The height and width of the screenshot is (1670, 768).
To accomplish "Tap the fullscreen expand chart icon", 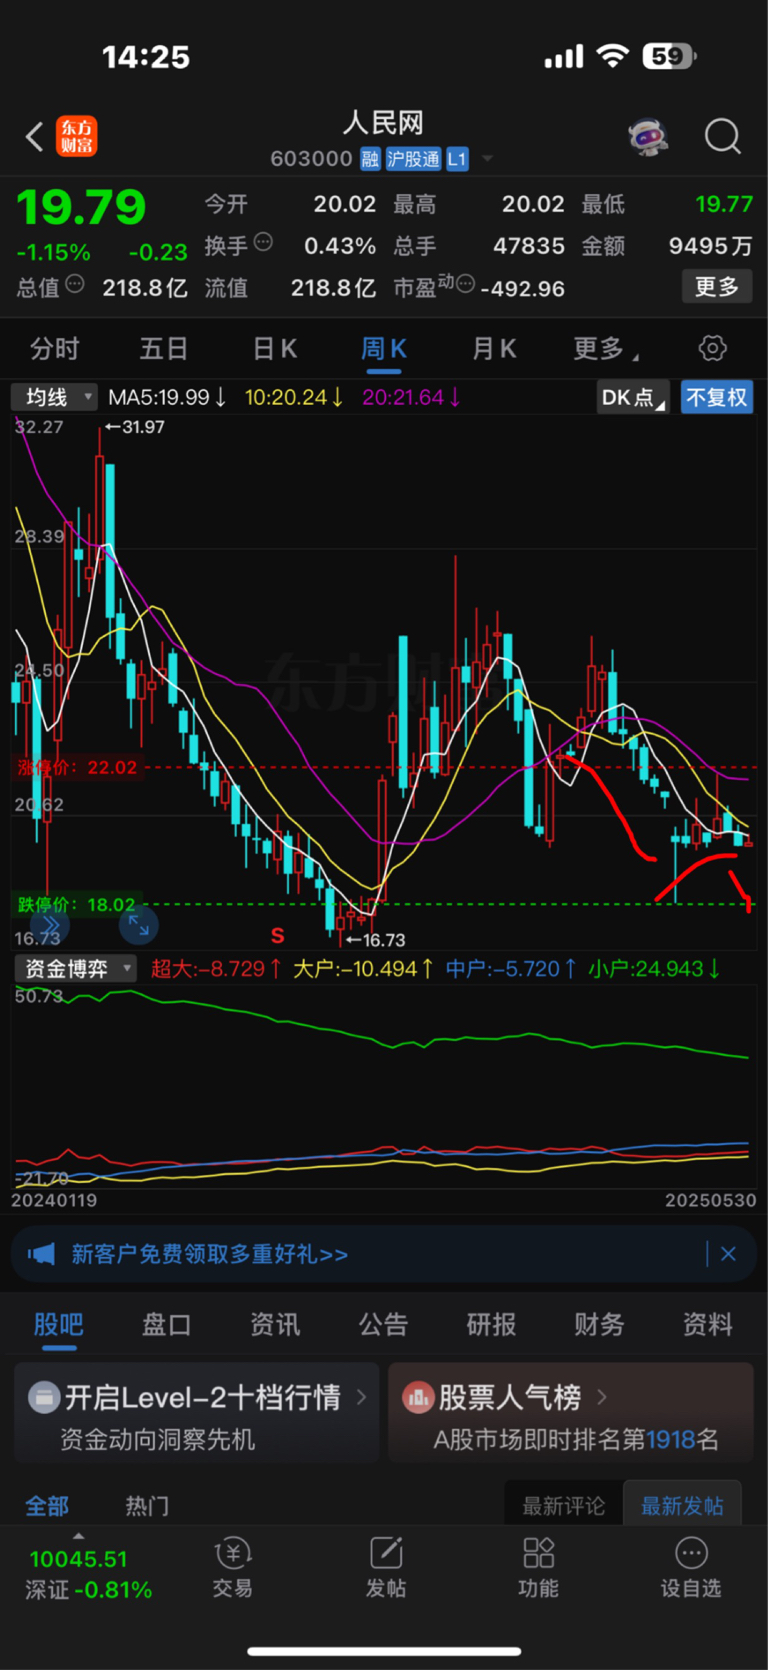I will pyautogui.click(x=139, y=925).
